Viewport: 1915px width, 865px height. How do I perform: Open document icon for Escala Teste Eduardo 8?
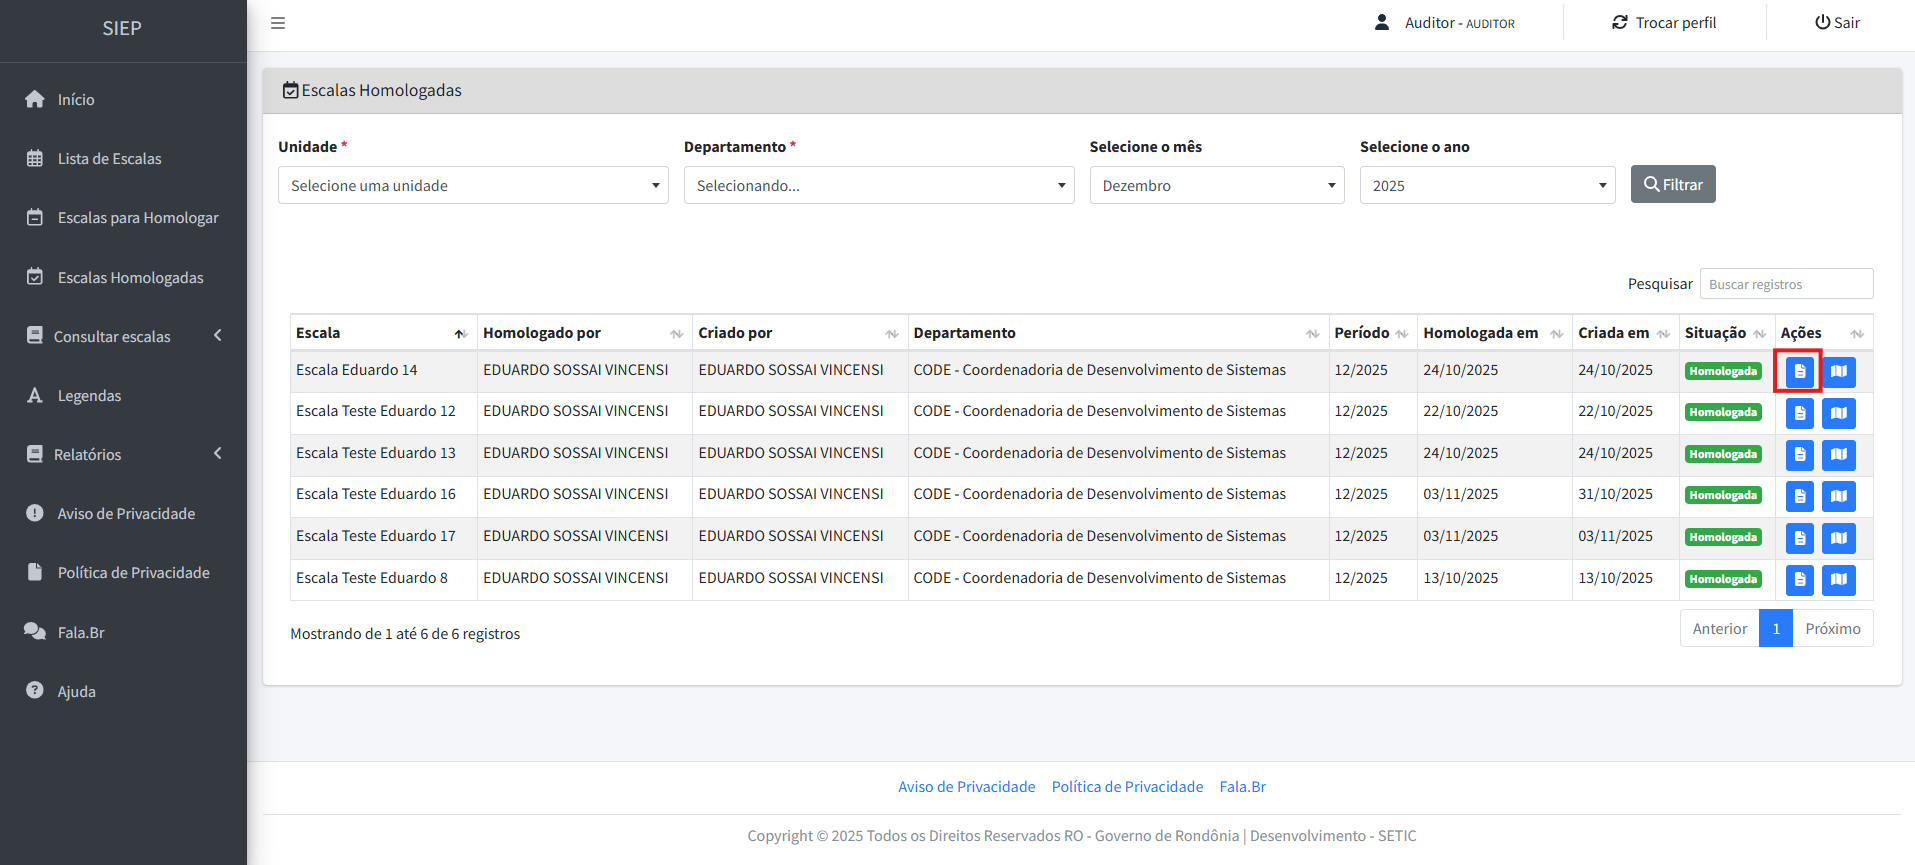tap(1799, 579)
